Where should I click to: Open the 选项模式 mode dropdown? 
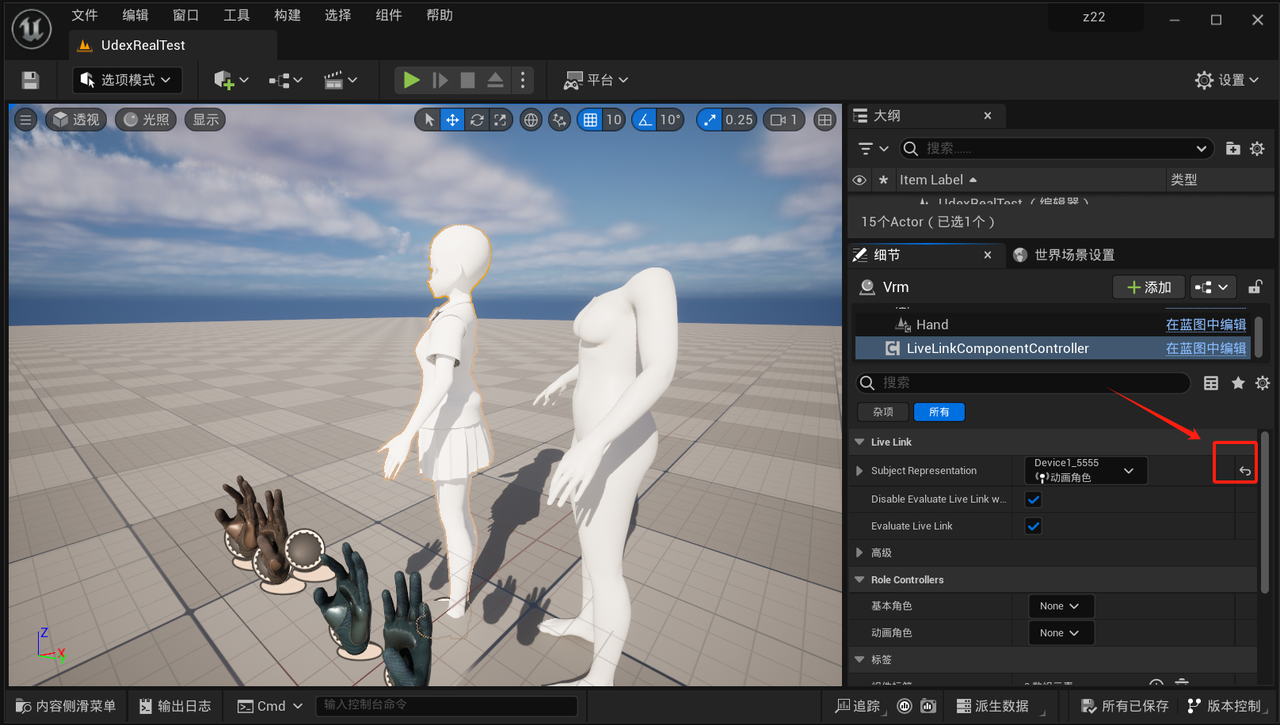127,80
